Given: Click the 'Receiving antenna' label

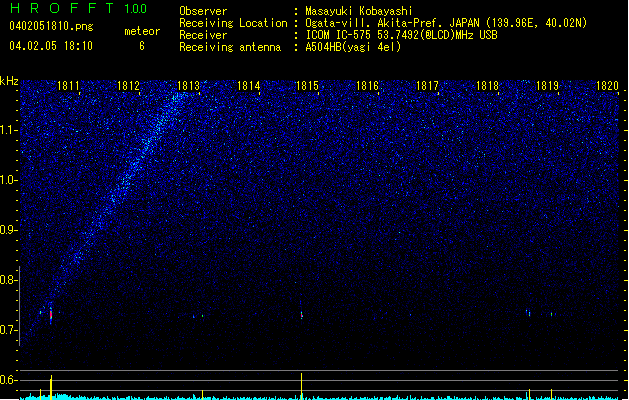Looking at the screenshot, I should pyautogui.click(x=230, y=47).
